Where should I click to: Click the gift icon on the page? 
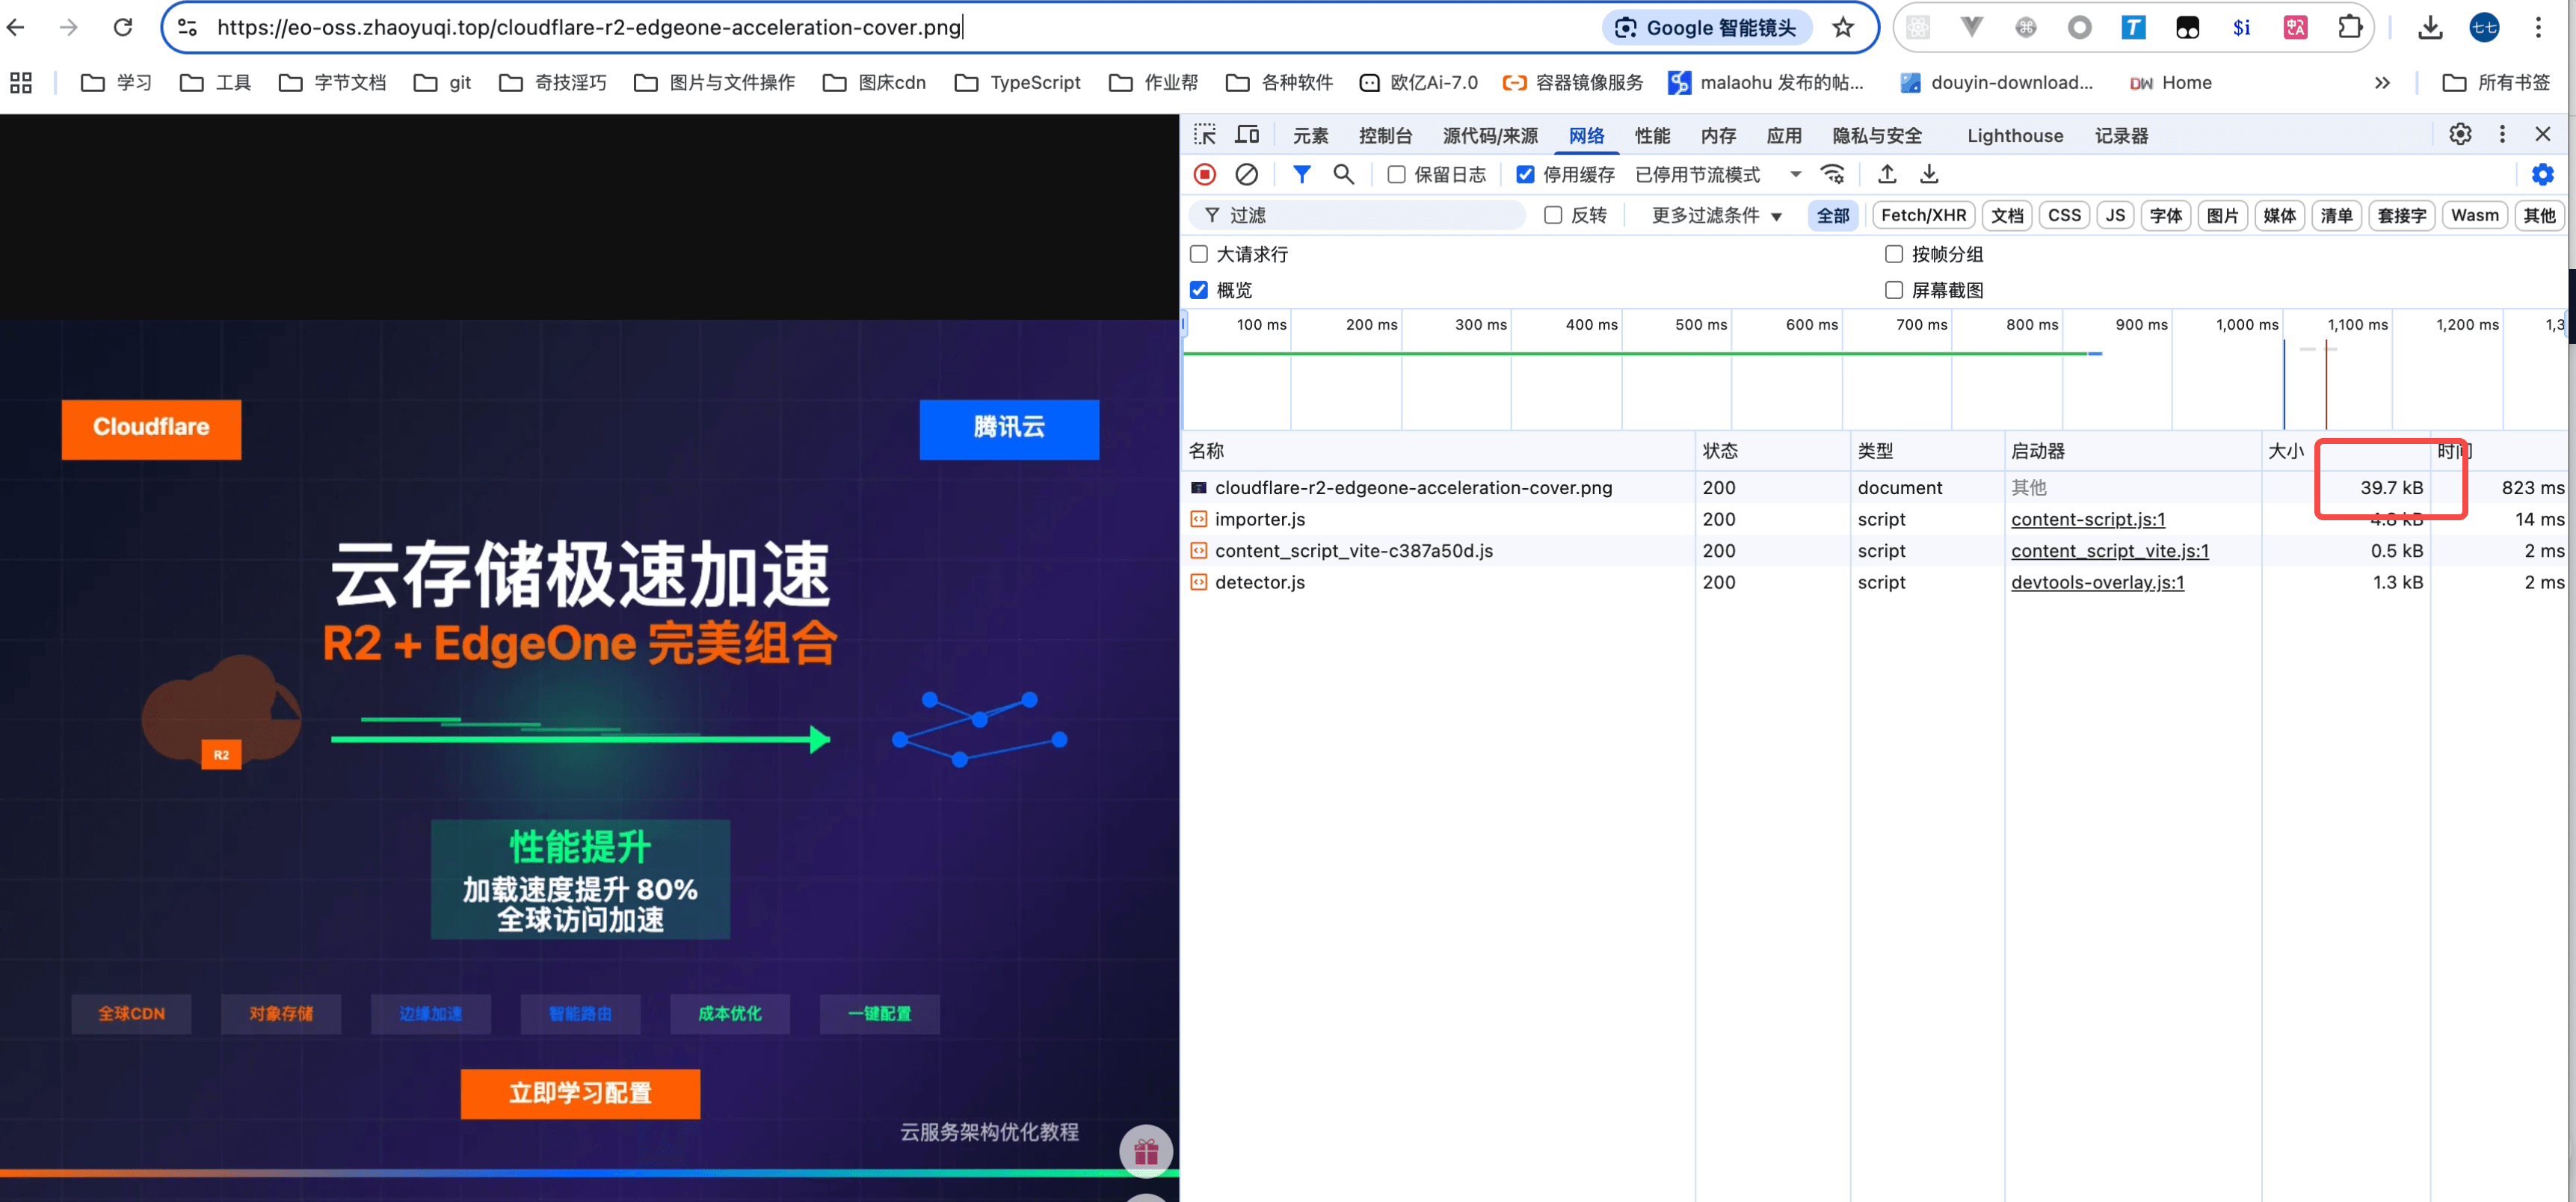tap(1146, 1151)
